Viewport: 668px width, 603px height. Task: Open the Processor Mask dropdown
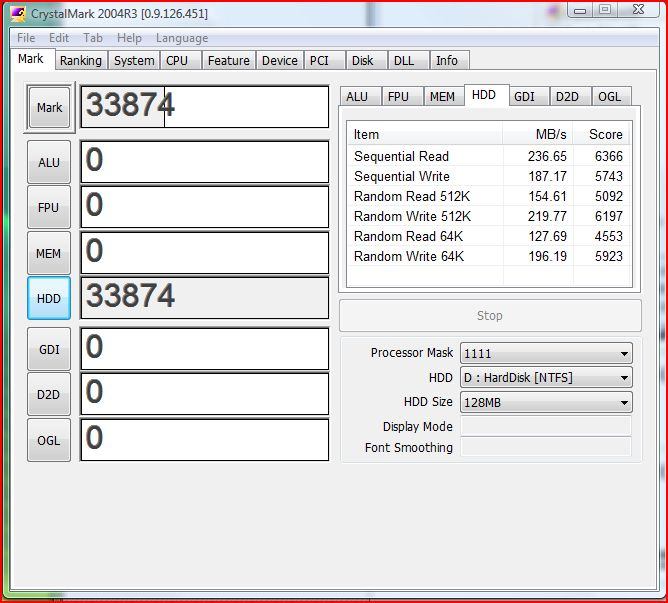click(x=546, y=353)
